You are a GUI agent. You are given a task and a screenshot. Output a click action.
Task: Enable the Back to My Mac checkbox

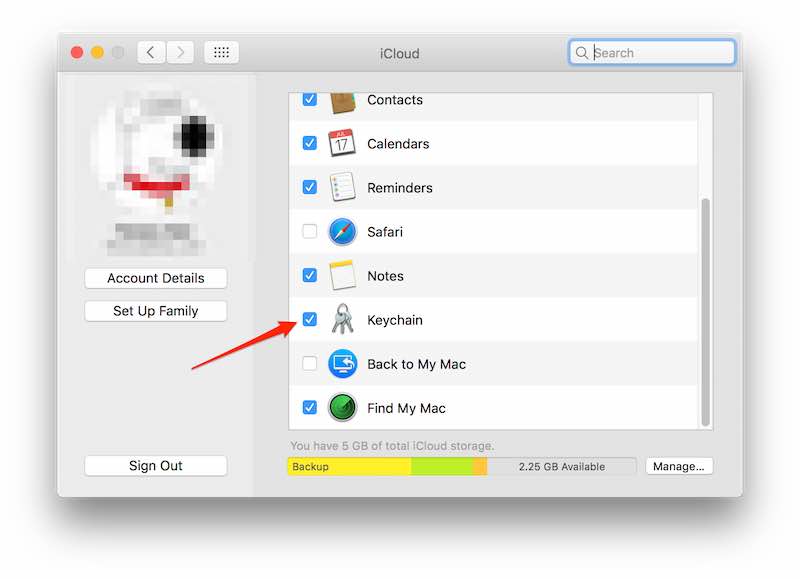(x=310, y=364)
